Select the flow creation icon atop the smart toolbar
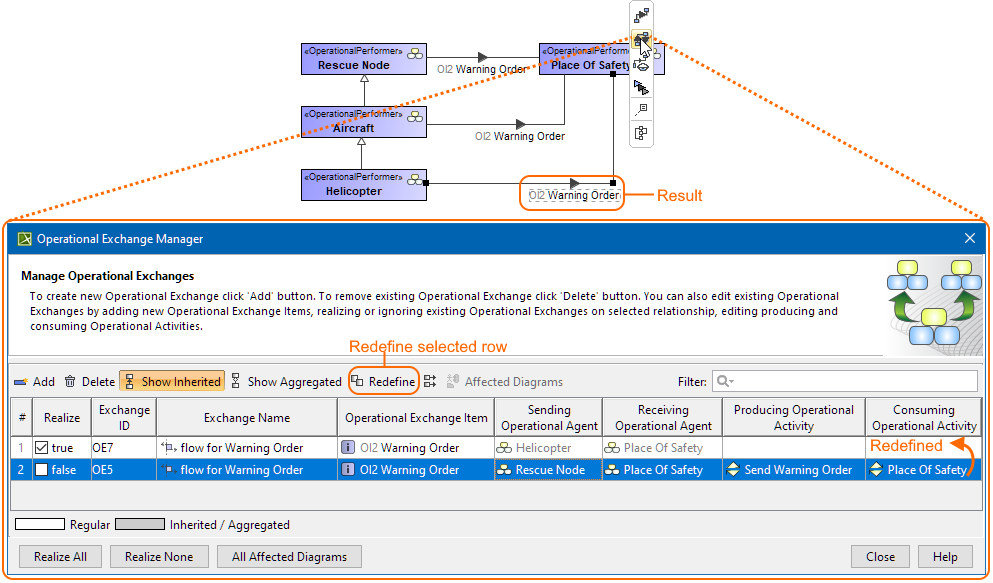 coord(641,14)
